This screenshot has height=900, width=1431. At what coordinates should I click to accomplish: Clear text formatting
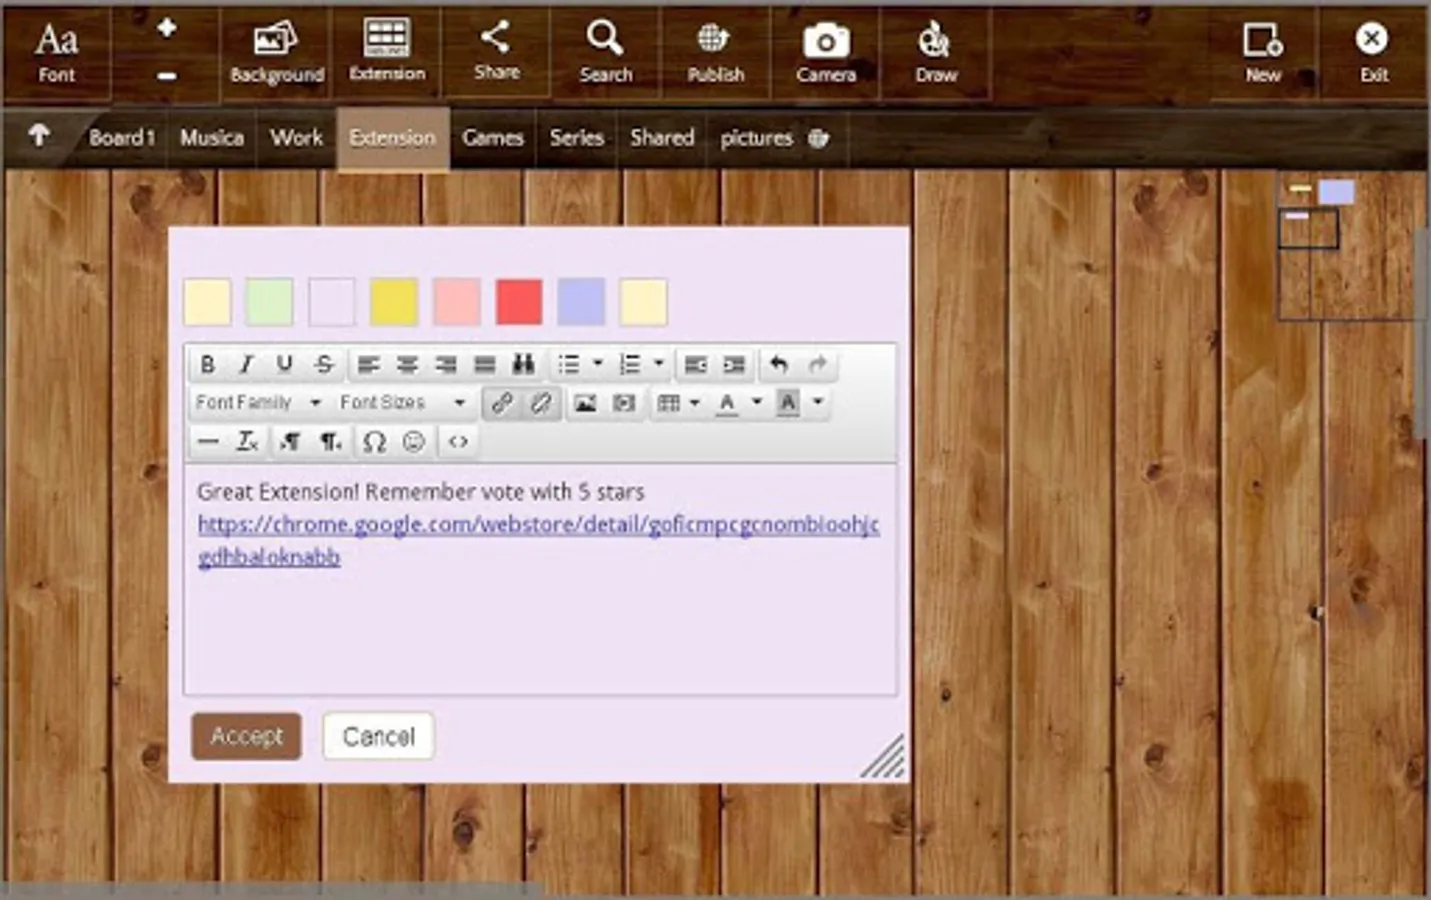point(247,441)
